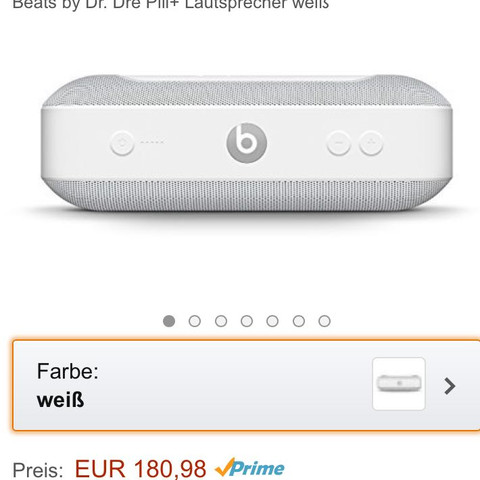The height and width of the screenshot is (480, 480).
Task: Tap the battery indicator dots on speaker
Action: coord(152,142)
